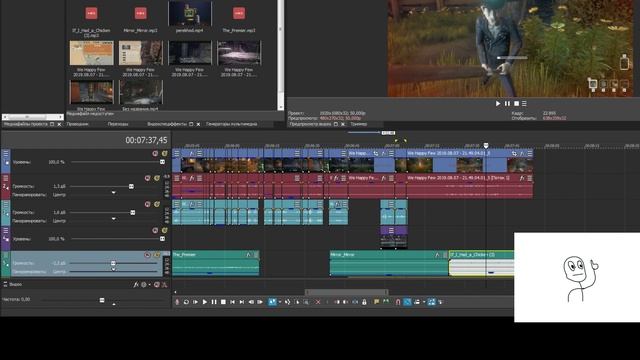Open event FX on The_Freezer clip
Screen dimensions: 640x360
click(x=249, y=255)
